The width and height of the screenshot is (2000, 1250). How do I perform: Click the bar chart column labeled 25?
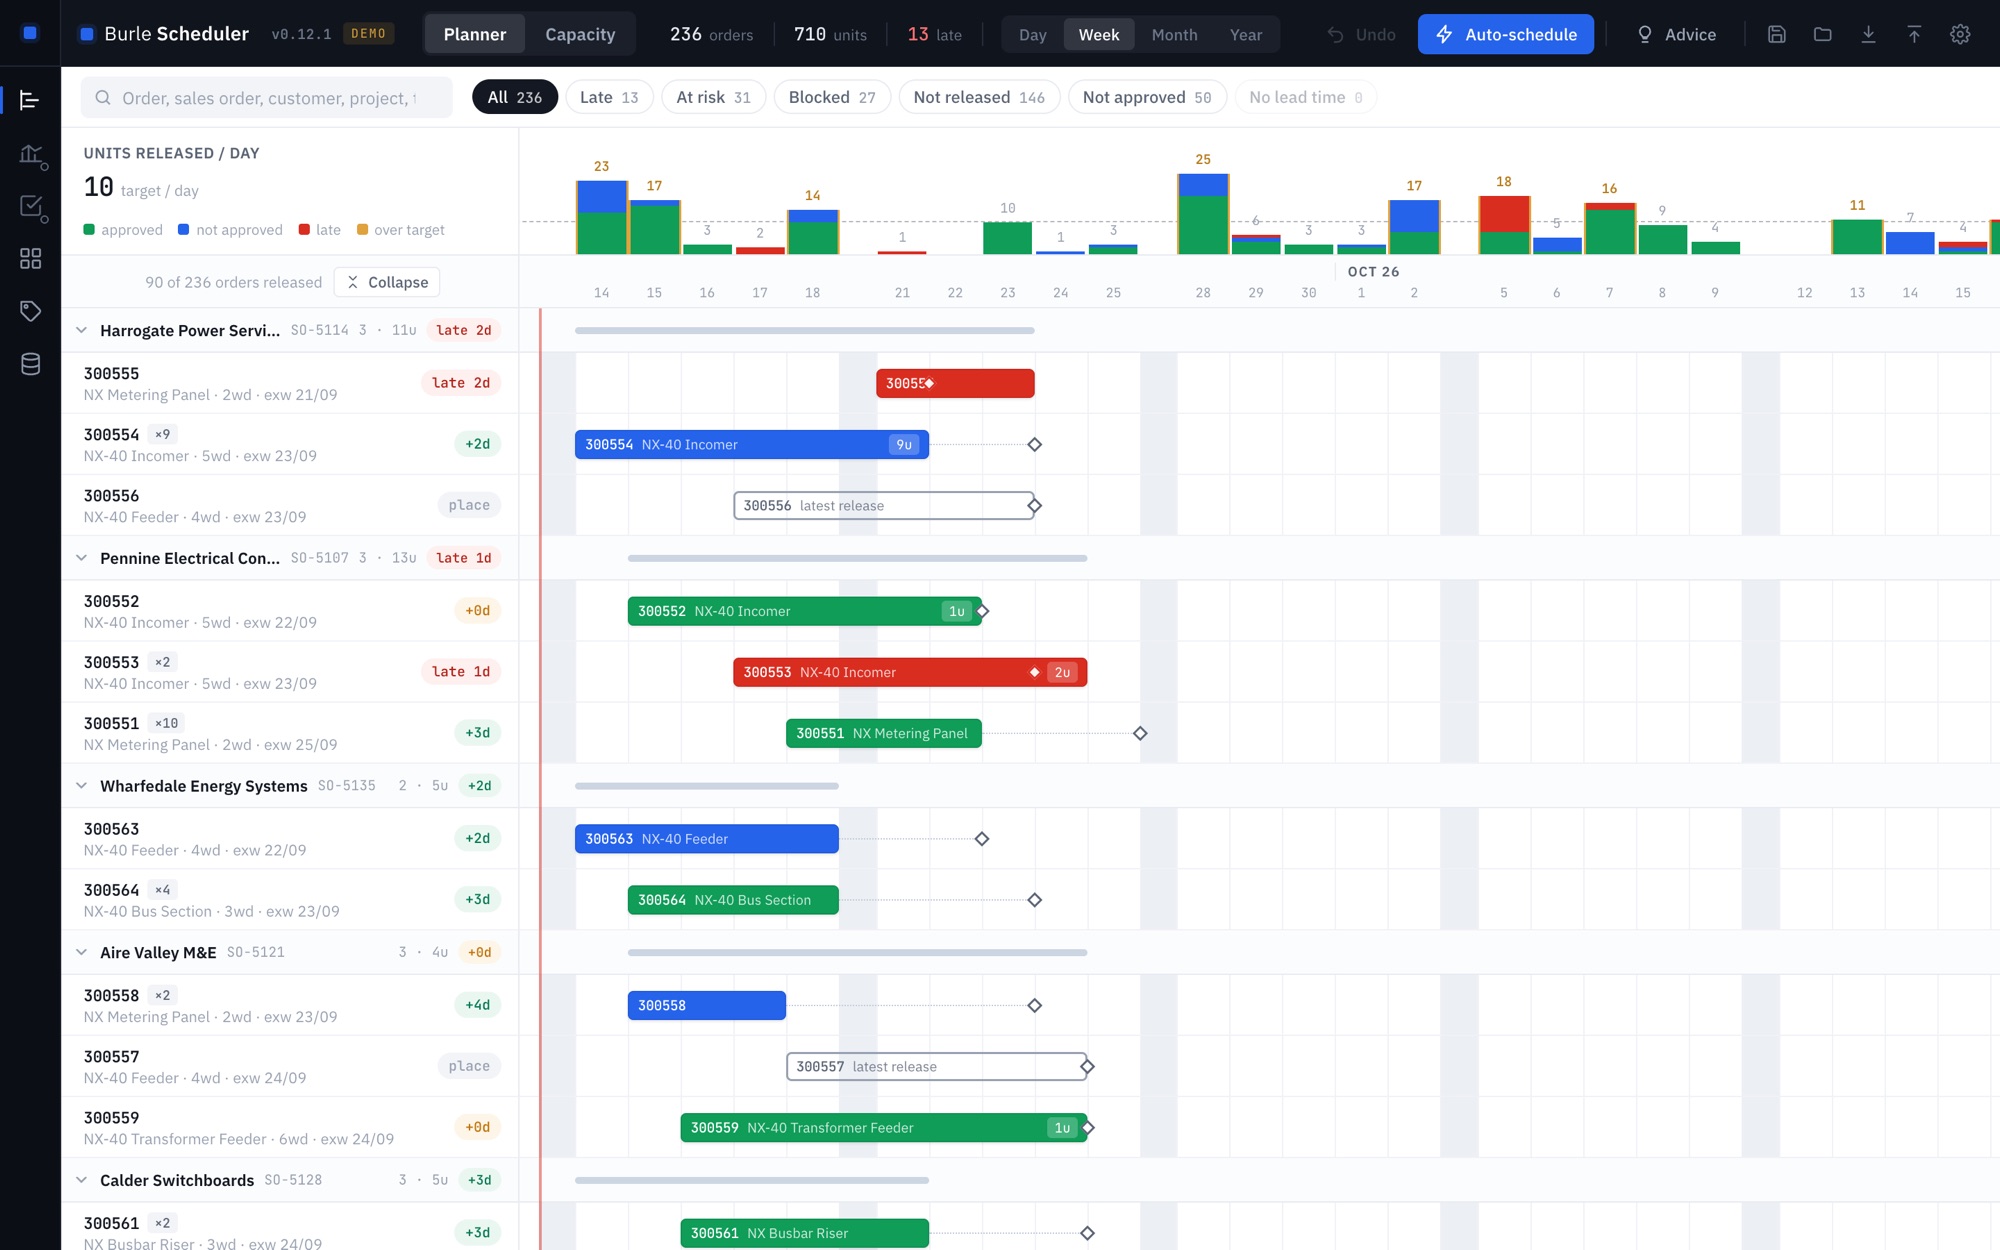click(x=1203, y=213)
